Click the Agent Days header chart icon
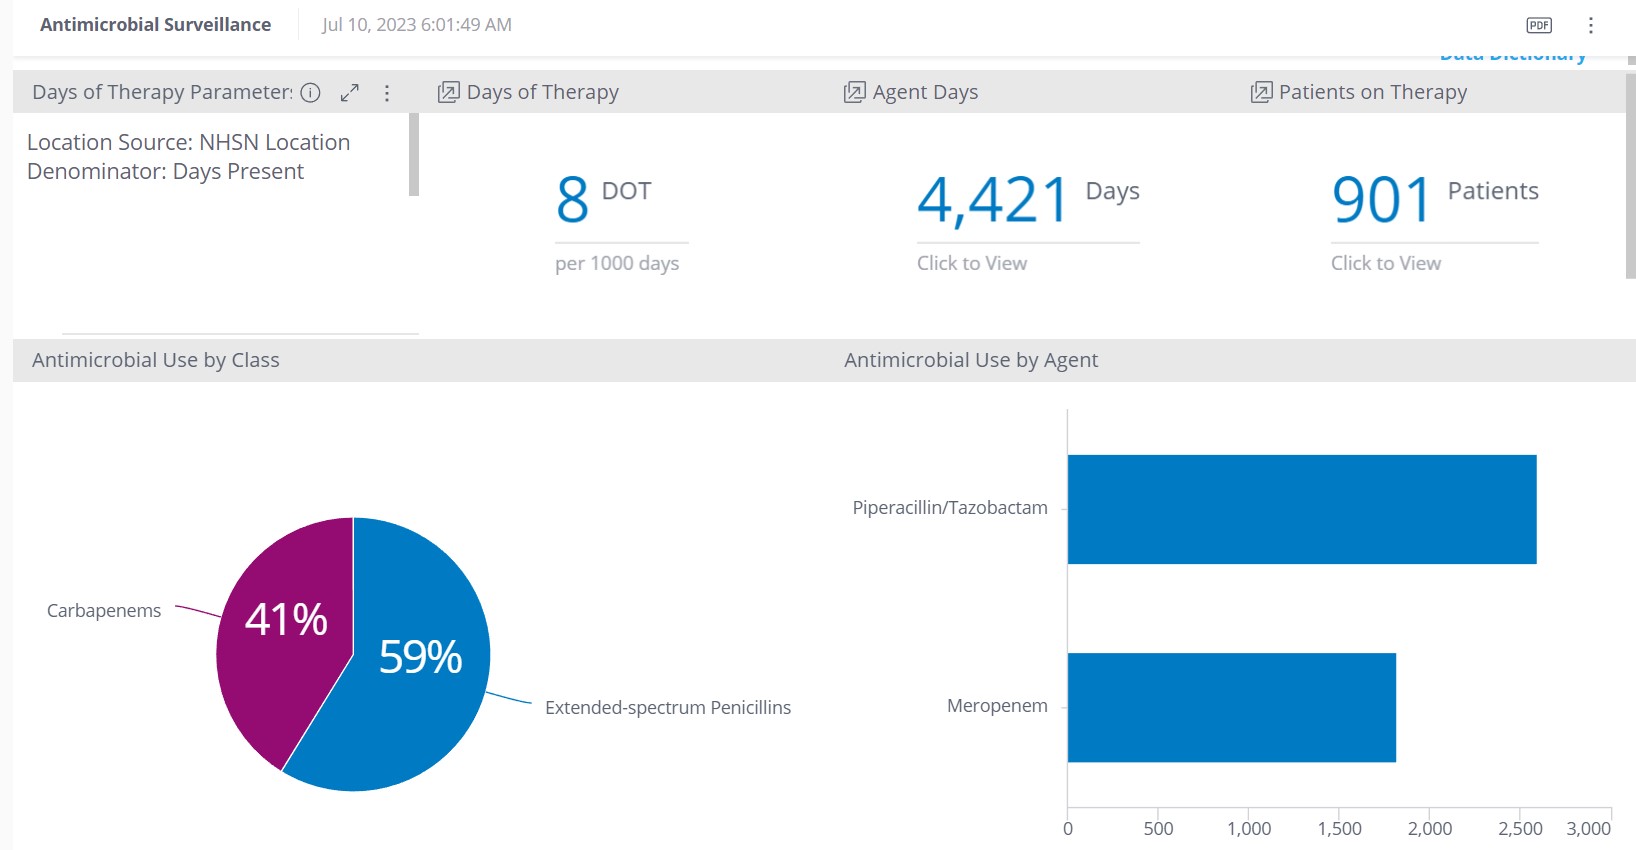The image size is (1636, 850). pos(854,92)
